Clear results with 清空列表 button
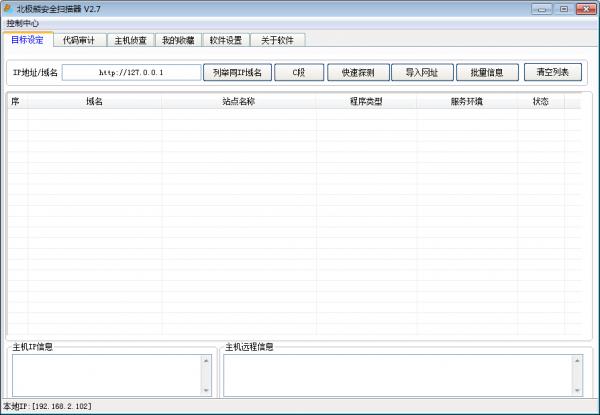Viewport: 600px width, 415px height. tap(552, 72)
